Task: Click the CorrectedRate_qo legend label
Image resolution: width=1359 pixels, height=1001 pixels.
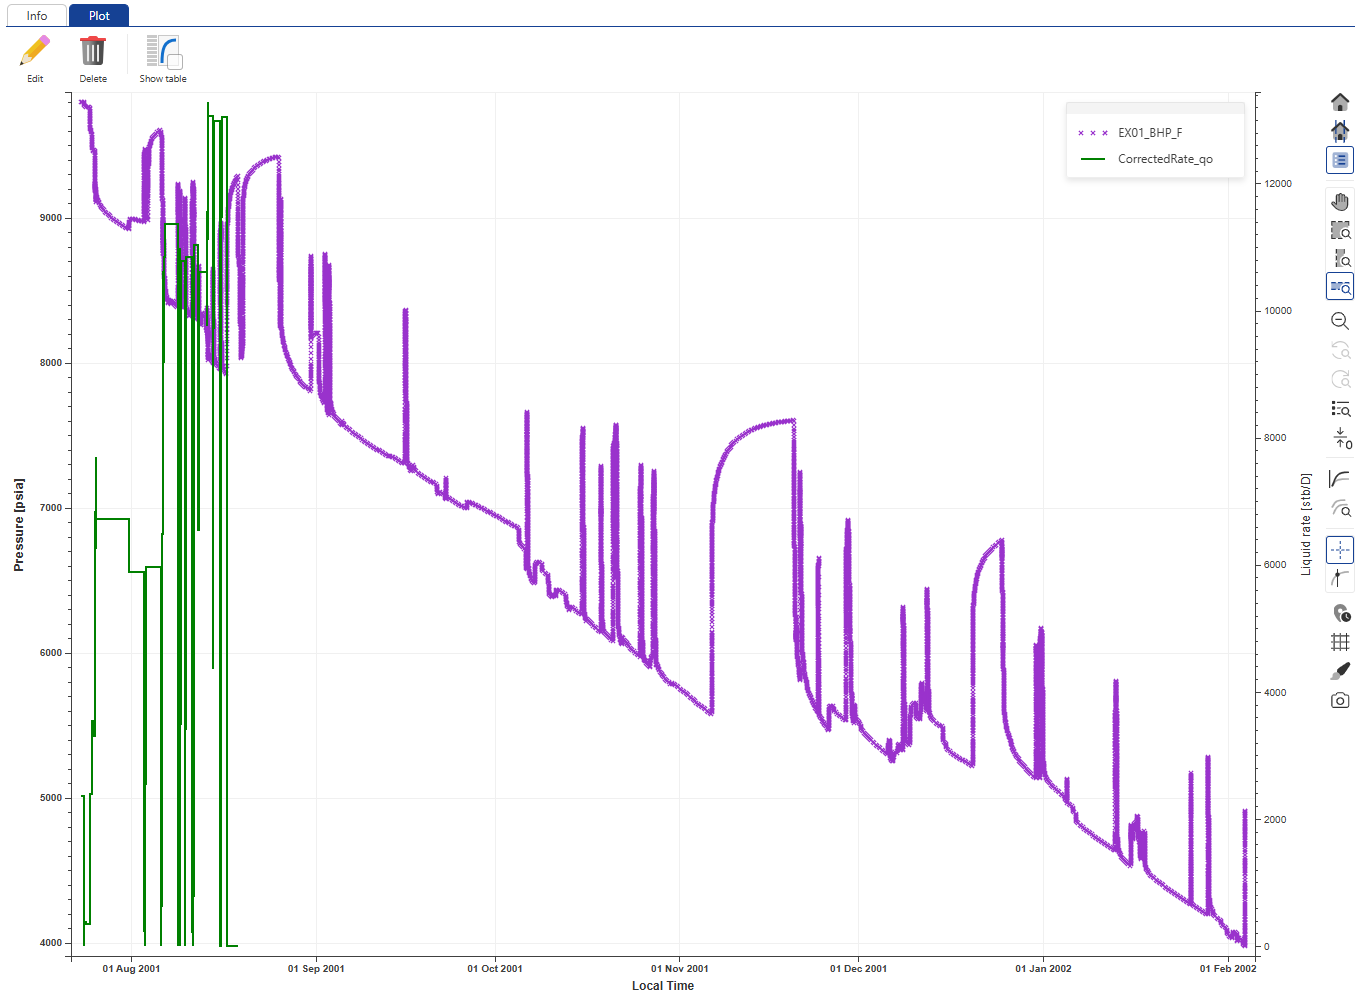Action: point(1165,159)
